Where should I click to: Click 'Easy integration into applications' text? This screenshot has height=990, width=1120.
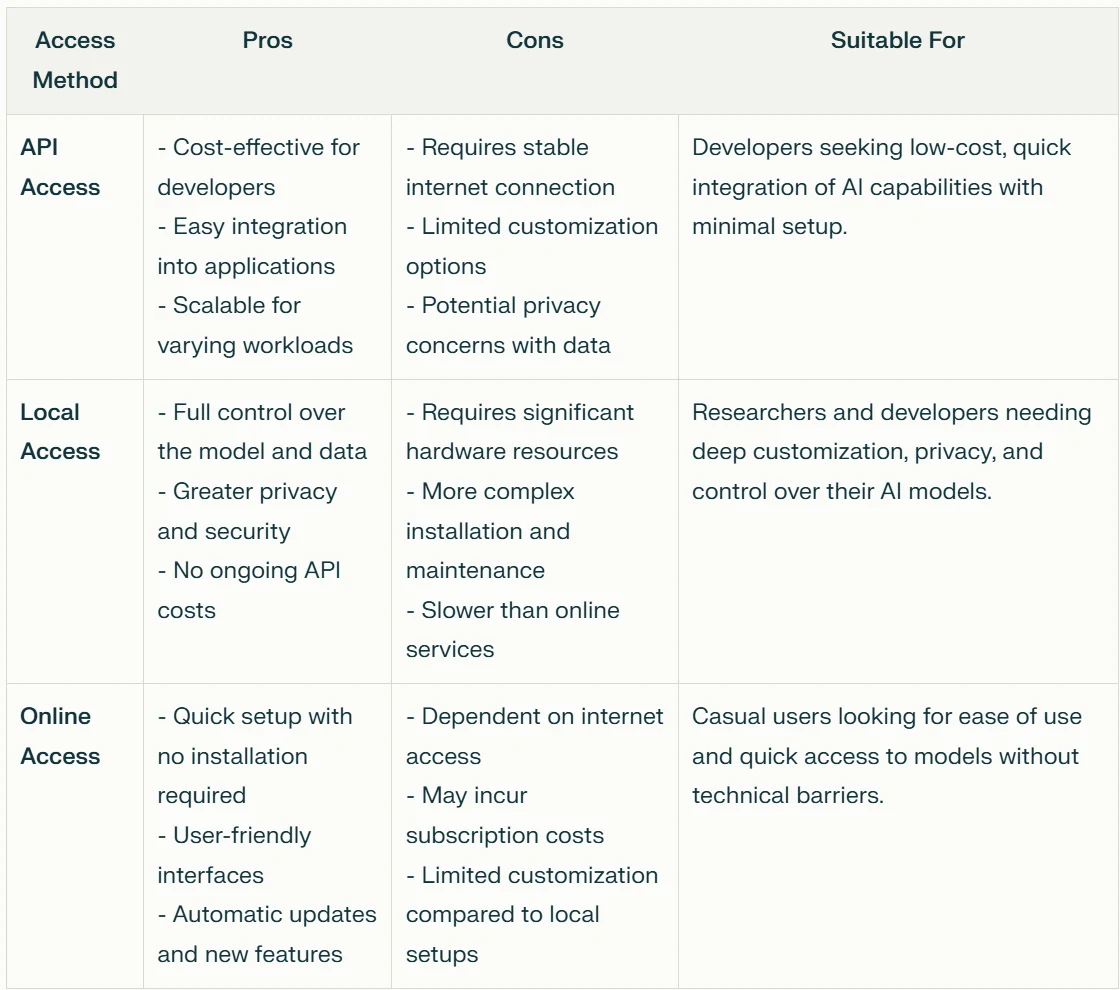click(x=252, y=246)
